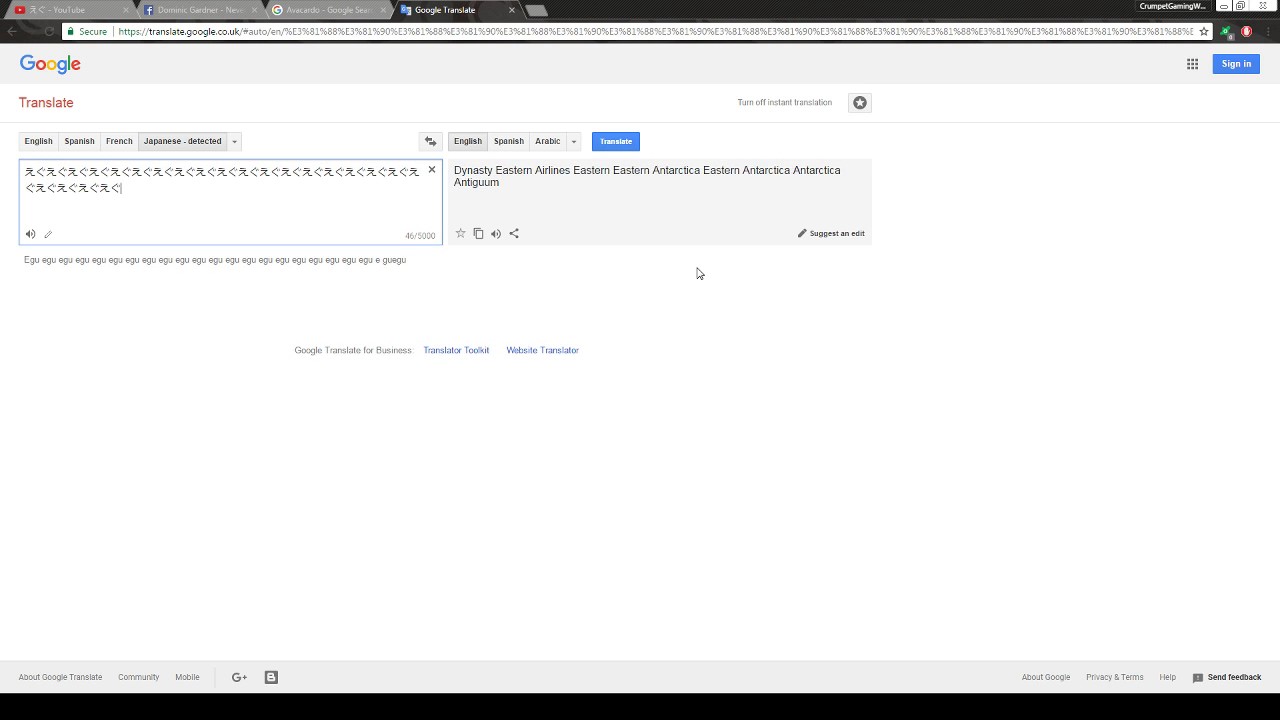
Task: Close the Dominic Gardner Facebook tab
Action: (254, 10)
